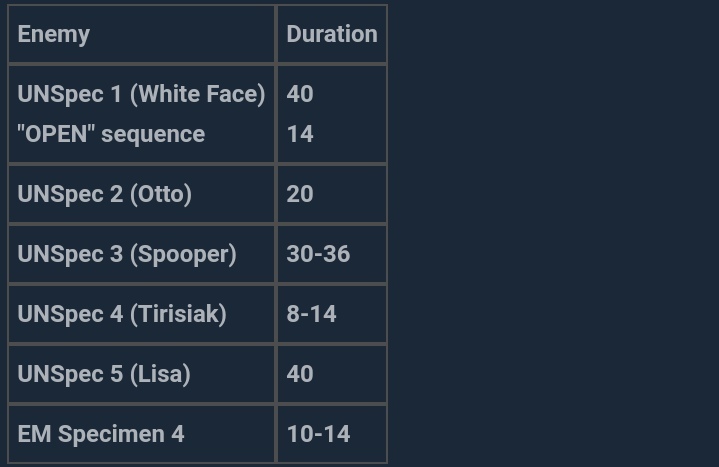Click the UNSpec 5 label text
Image resolution: width=719 pixels, height=467 pixels.
[x=69, y=374]
